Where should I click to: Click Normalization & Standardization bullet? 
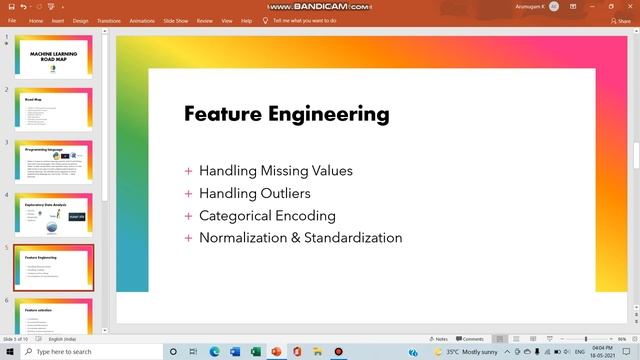pyautogui.click(x=300, y=238)
